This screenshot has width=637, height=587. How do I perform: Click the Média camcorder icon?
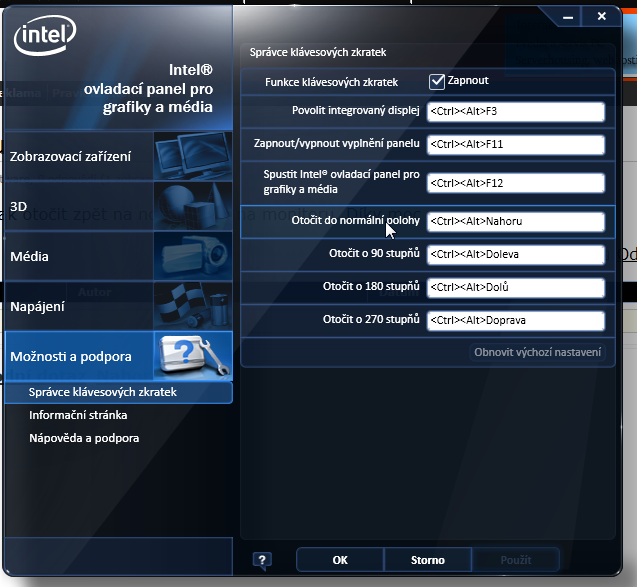click(x=193, y=256)
